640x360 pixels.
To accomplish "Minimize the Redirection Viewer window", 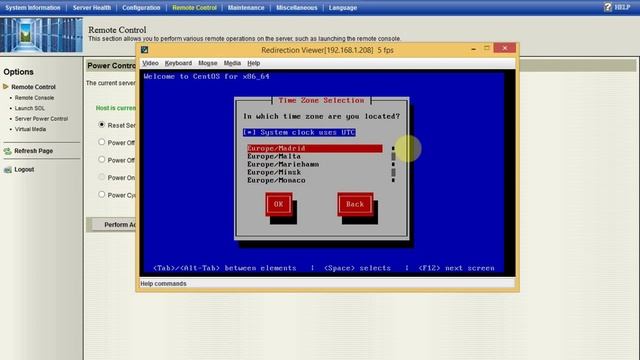I will (x=473, y=49).
